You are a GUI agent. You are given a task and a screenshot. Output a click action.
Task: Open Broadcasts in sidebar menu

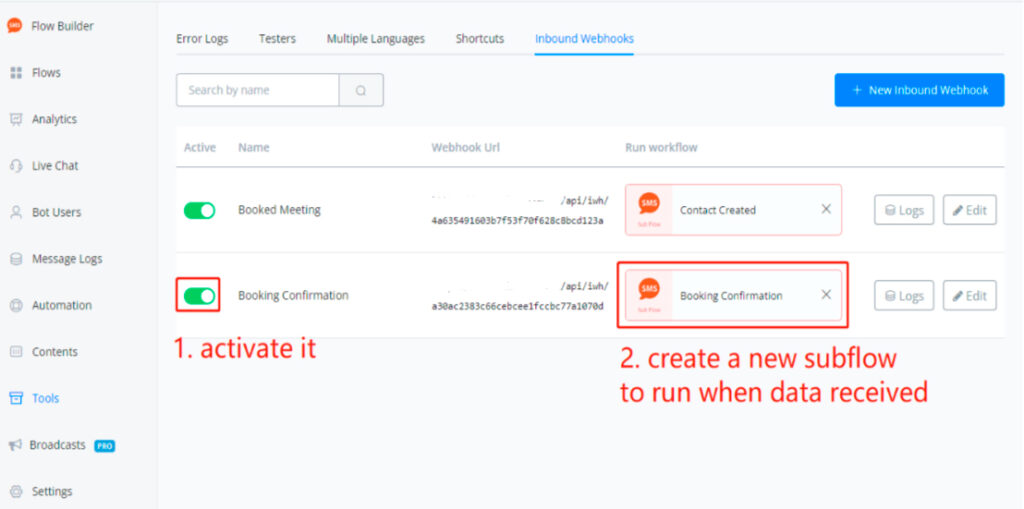57,445
